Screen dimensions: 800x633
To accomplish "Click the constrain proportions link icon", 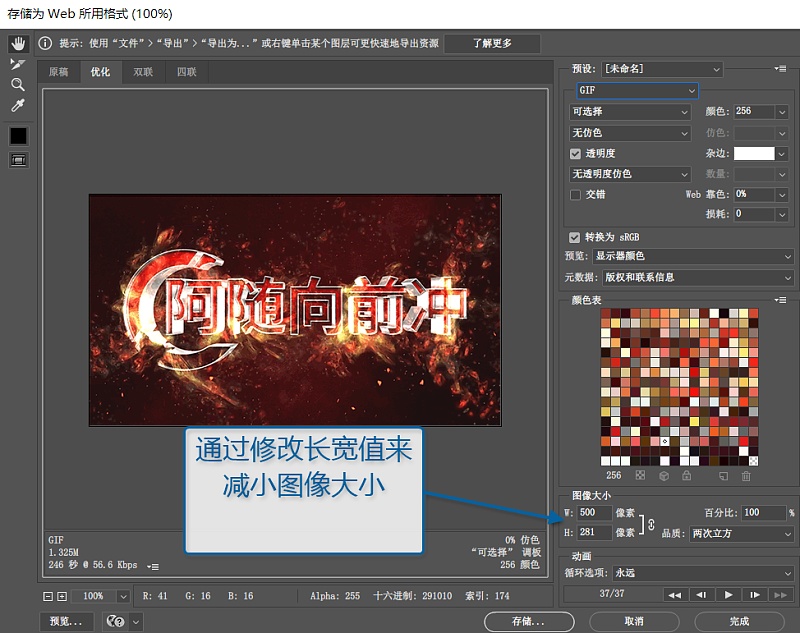I will 650,523.
